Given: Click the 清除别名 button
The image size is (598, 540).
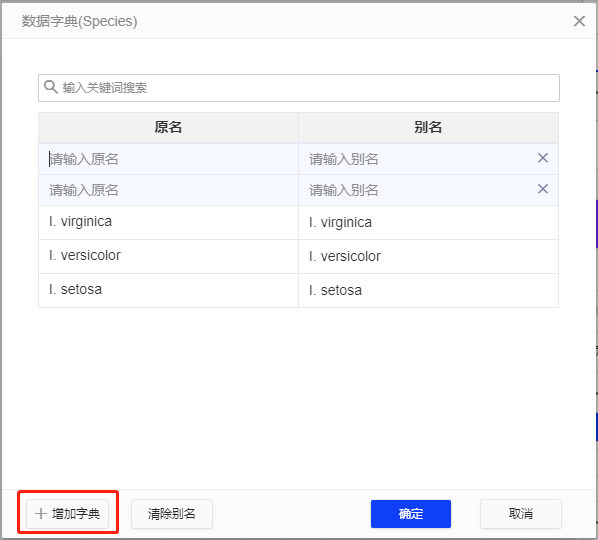Looking at the screenshot, I should 172,514.
